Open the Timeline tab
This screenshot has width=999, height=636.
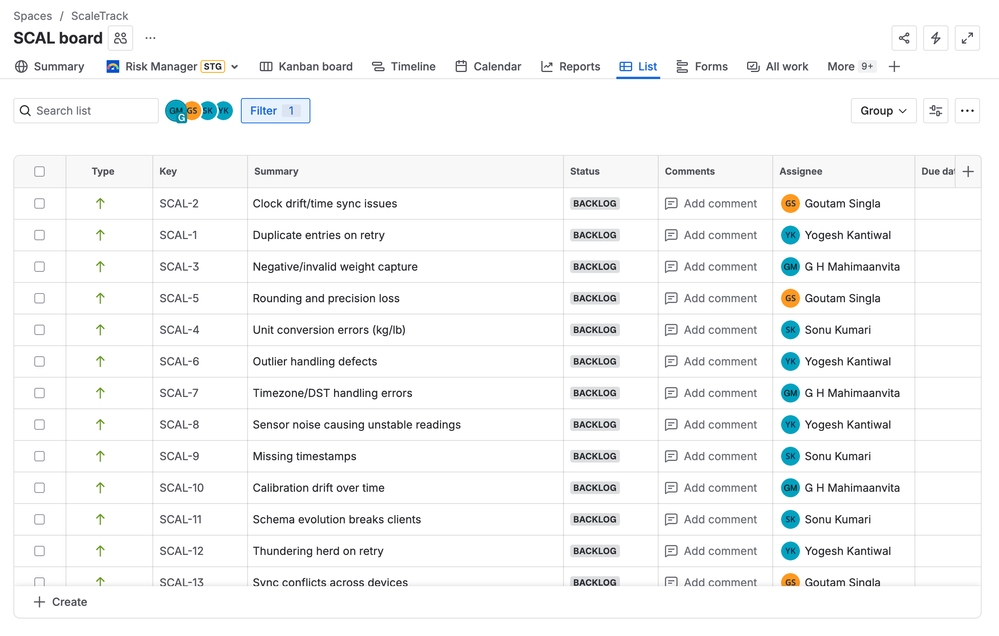(x=404, y=67)
